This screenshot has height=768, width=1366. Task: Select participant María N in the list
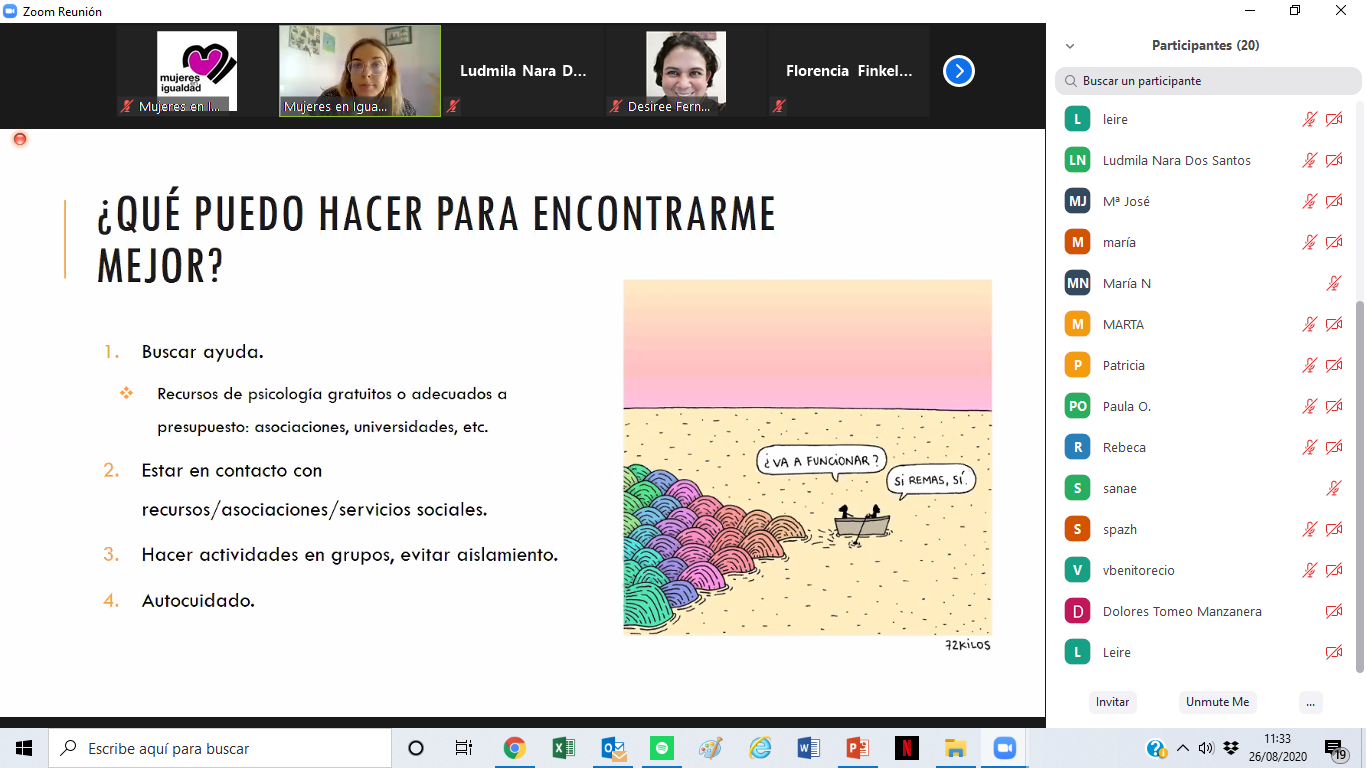[x=1204, y=283]
